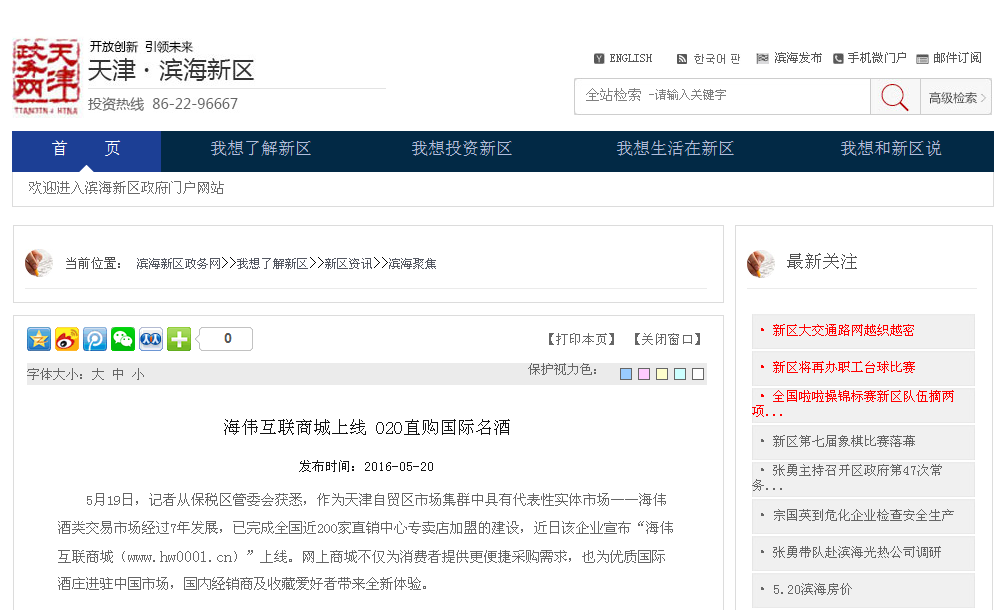Screen dimensions: 997x610
Task: Click 关闭窗口 to close the window
Action: [667, 340]
